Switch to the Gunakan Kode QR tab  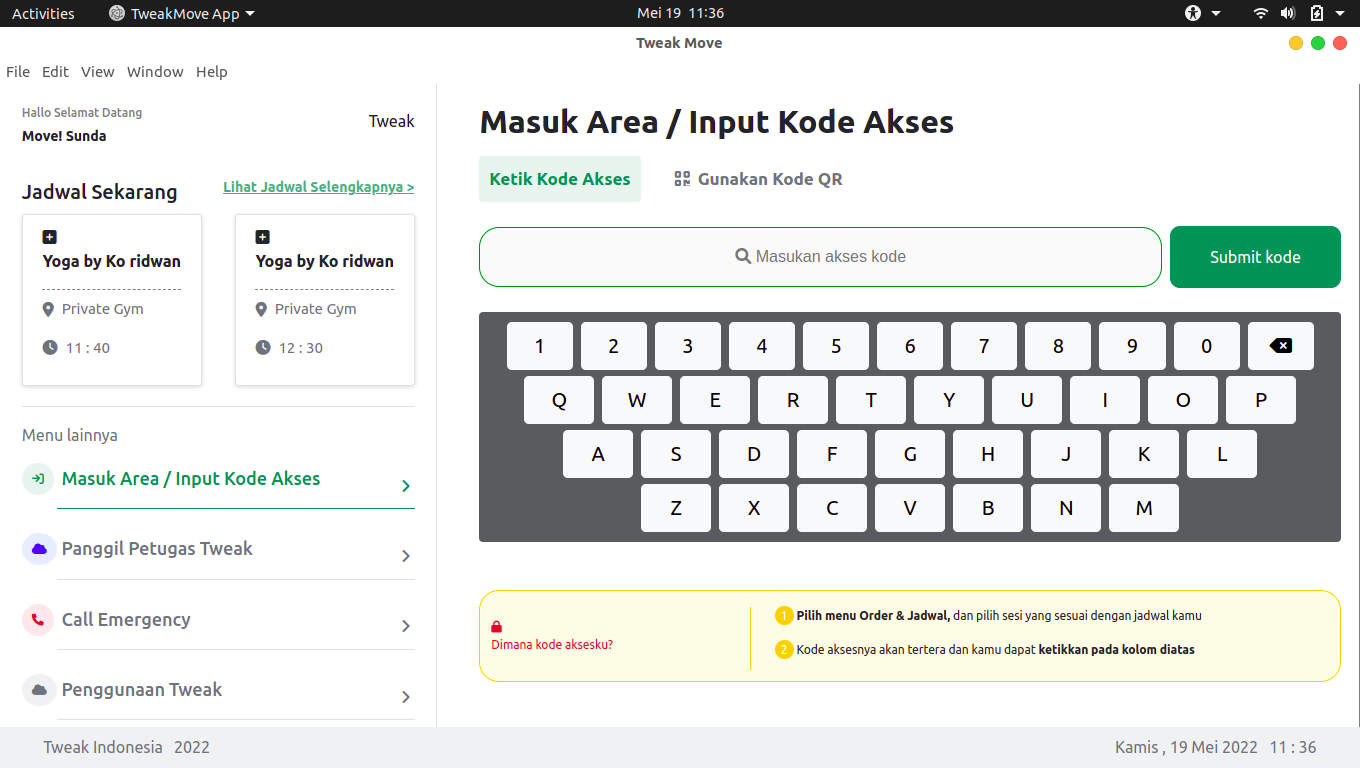pos(758,179)
